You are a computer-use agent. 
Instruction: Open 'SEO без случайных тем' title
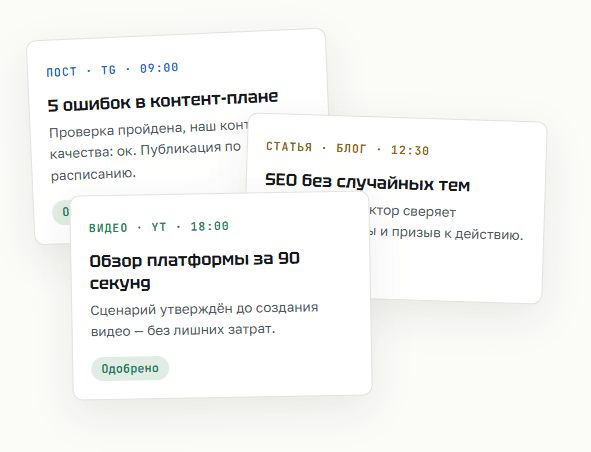click(367, 182)
